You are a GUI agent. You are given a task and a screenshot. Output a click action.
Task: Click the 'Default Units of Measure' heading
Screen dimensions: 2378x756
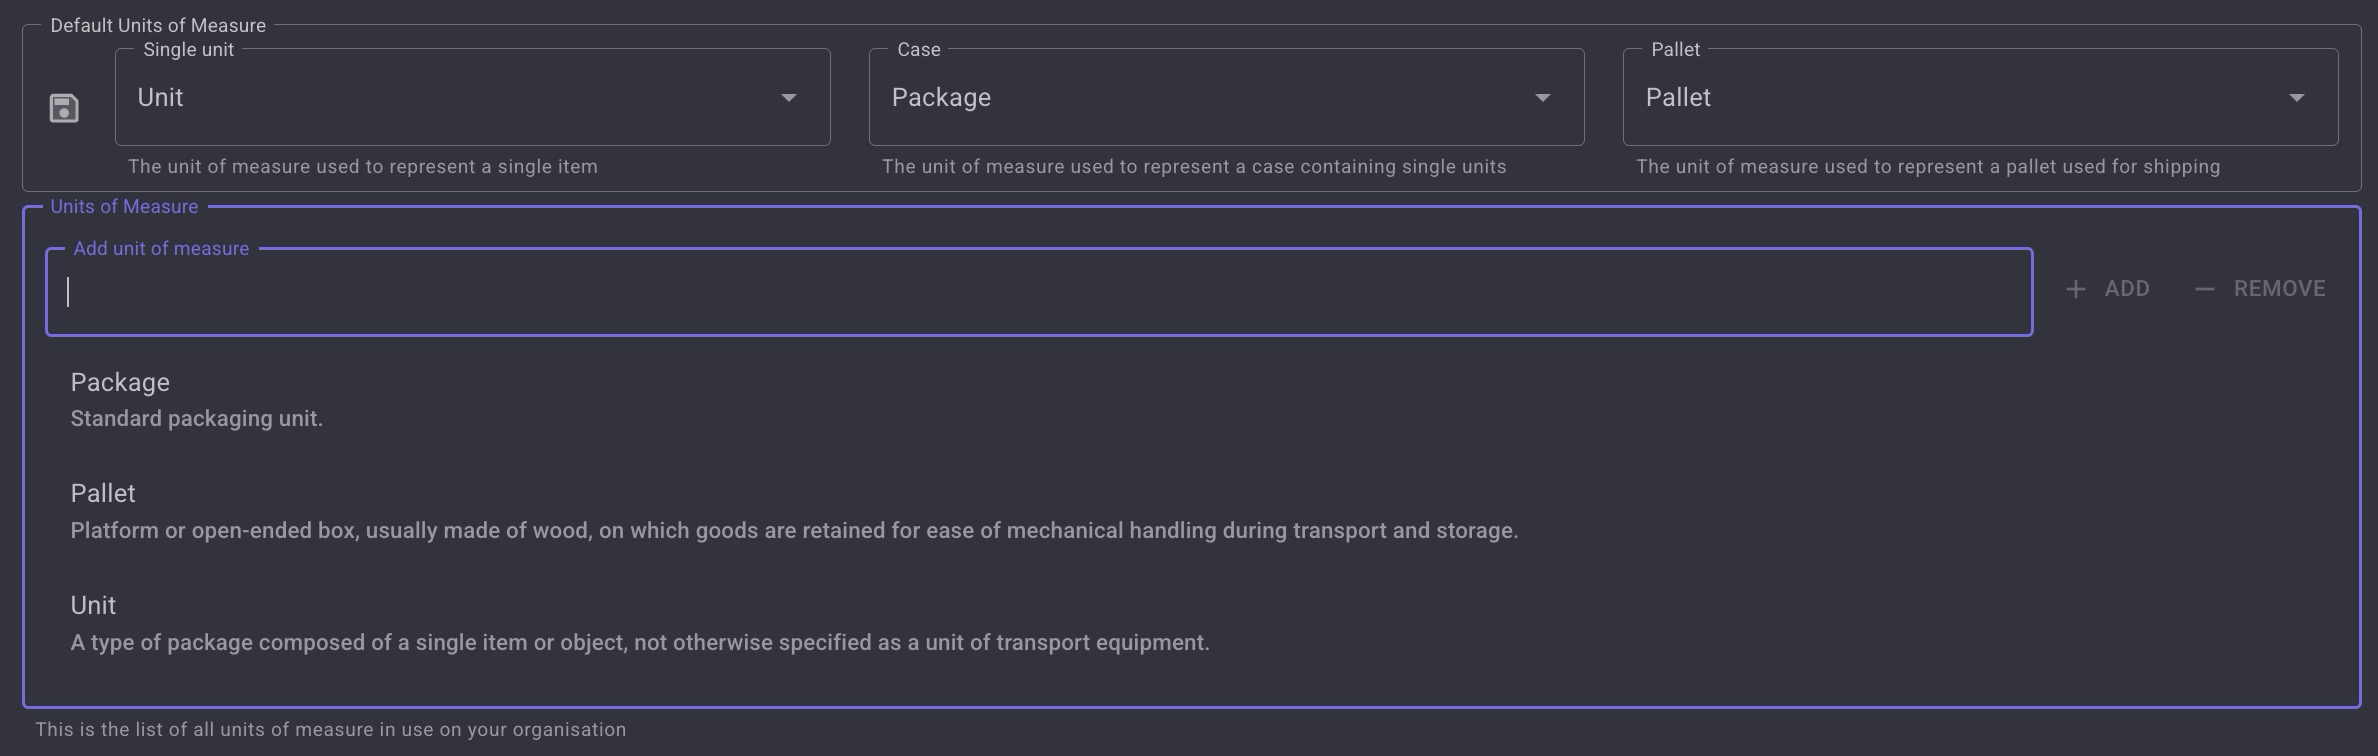[x=158, y=25]
